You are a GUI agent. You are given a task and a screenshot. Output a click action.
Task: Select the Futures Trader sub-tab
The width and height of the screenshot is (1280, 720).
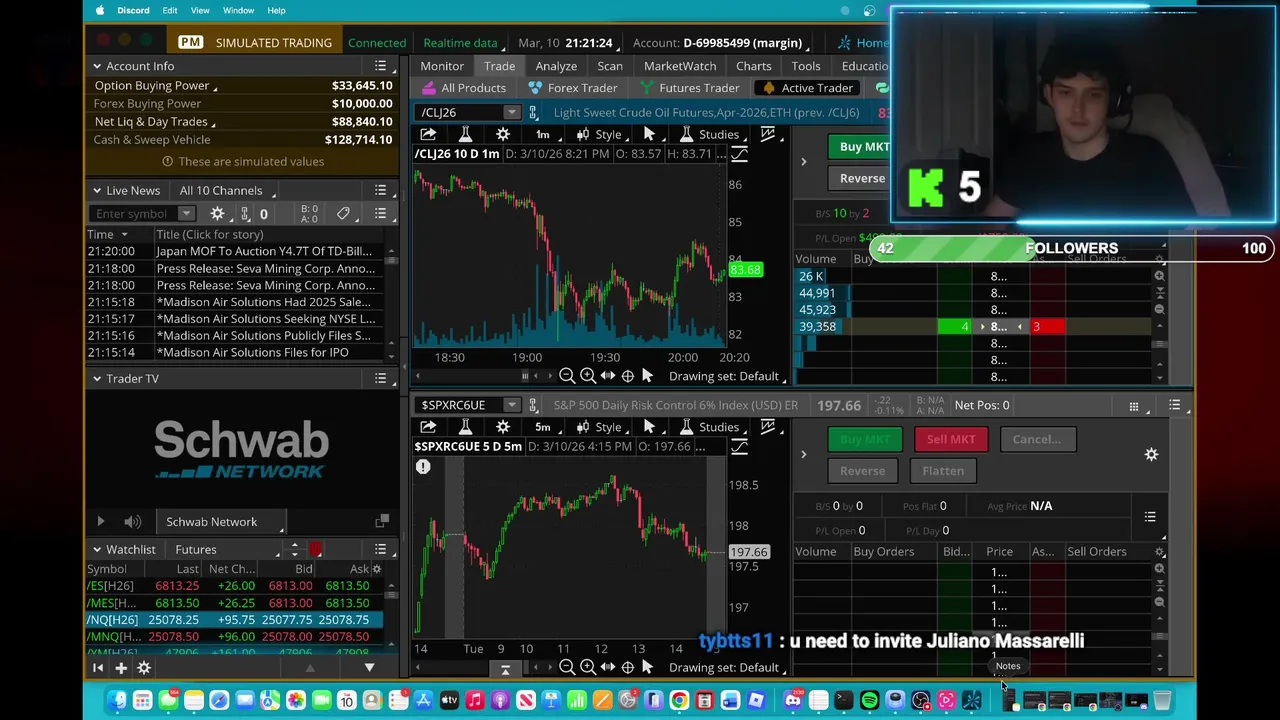point(689,88)
